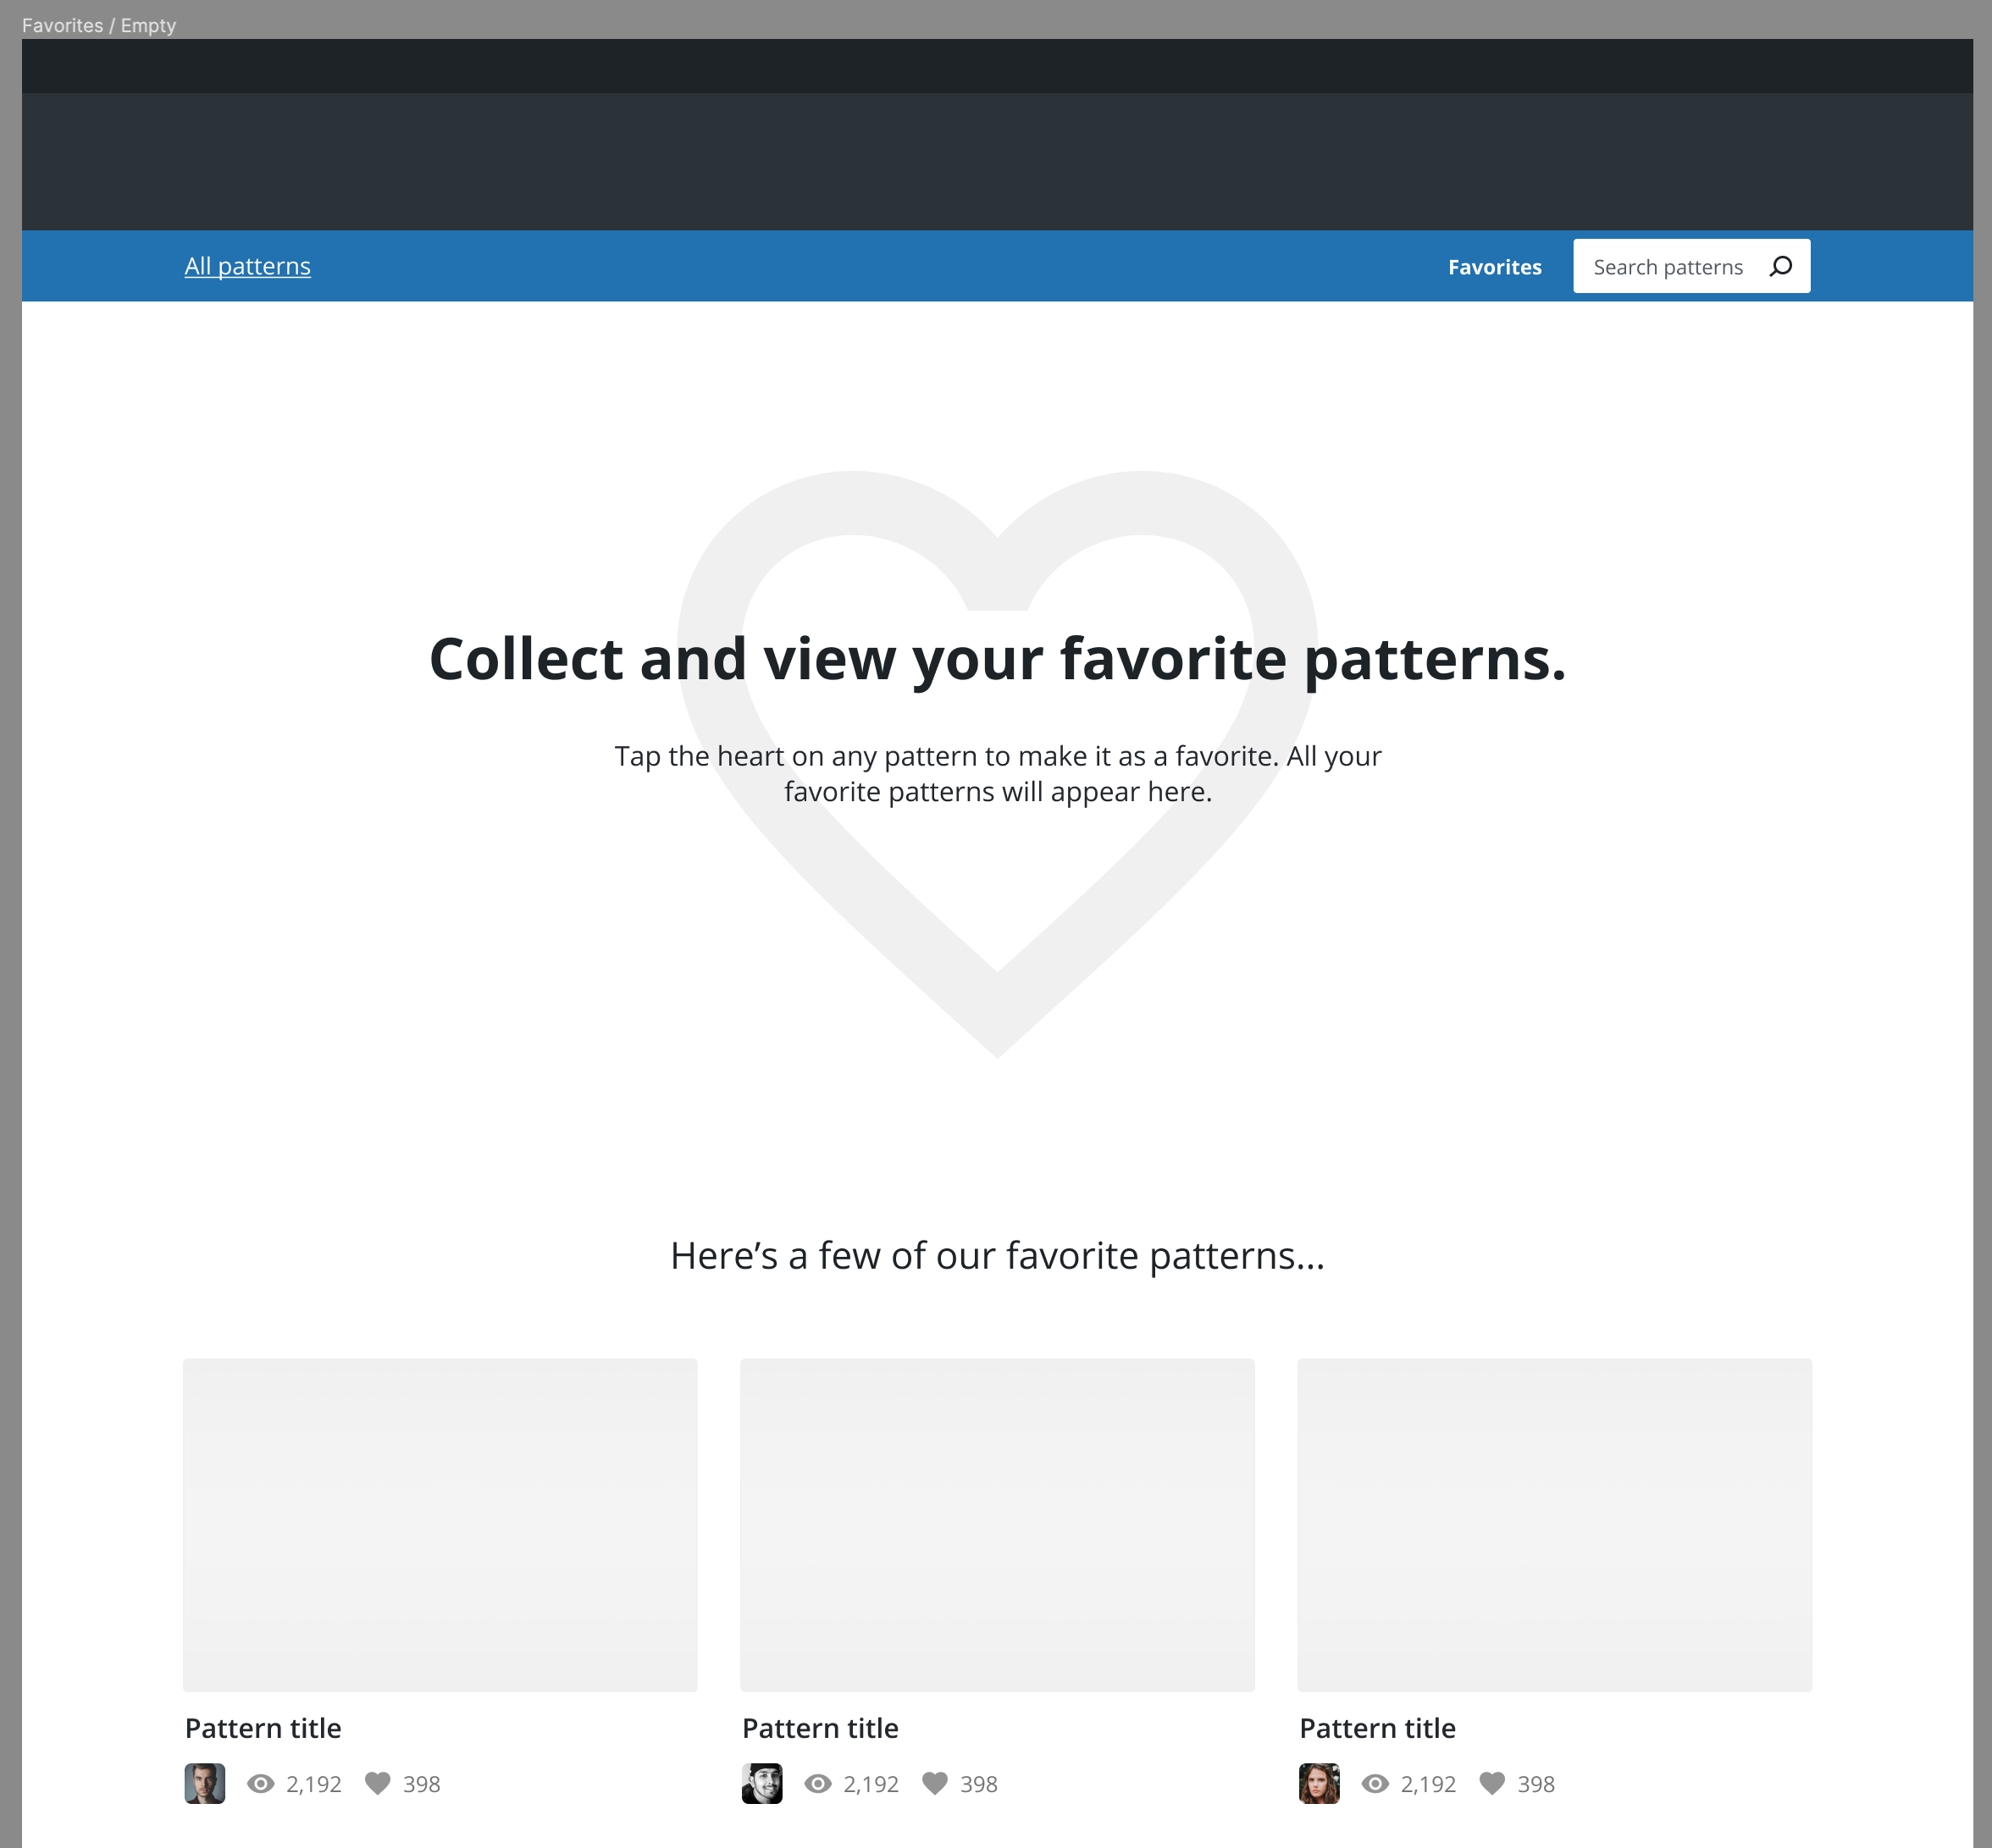Click the eye views icon on third pattern
Viewport: 1992px width, 1848px height.
pyautogui.click(x=1376, y=1784)
